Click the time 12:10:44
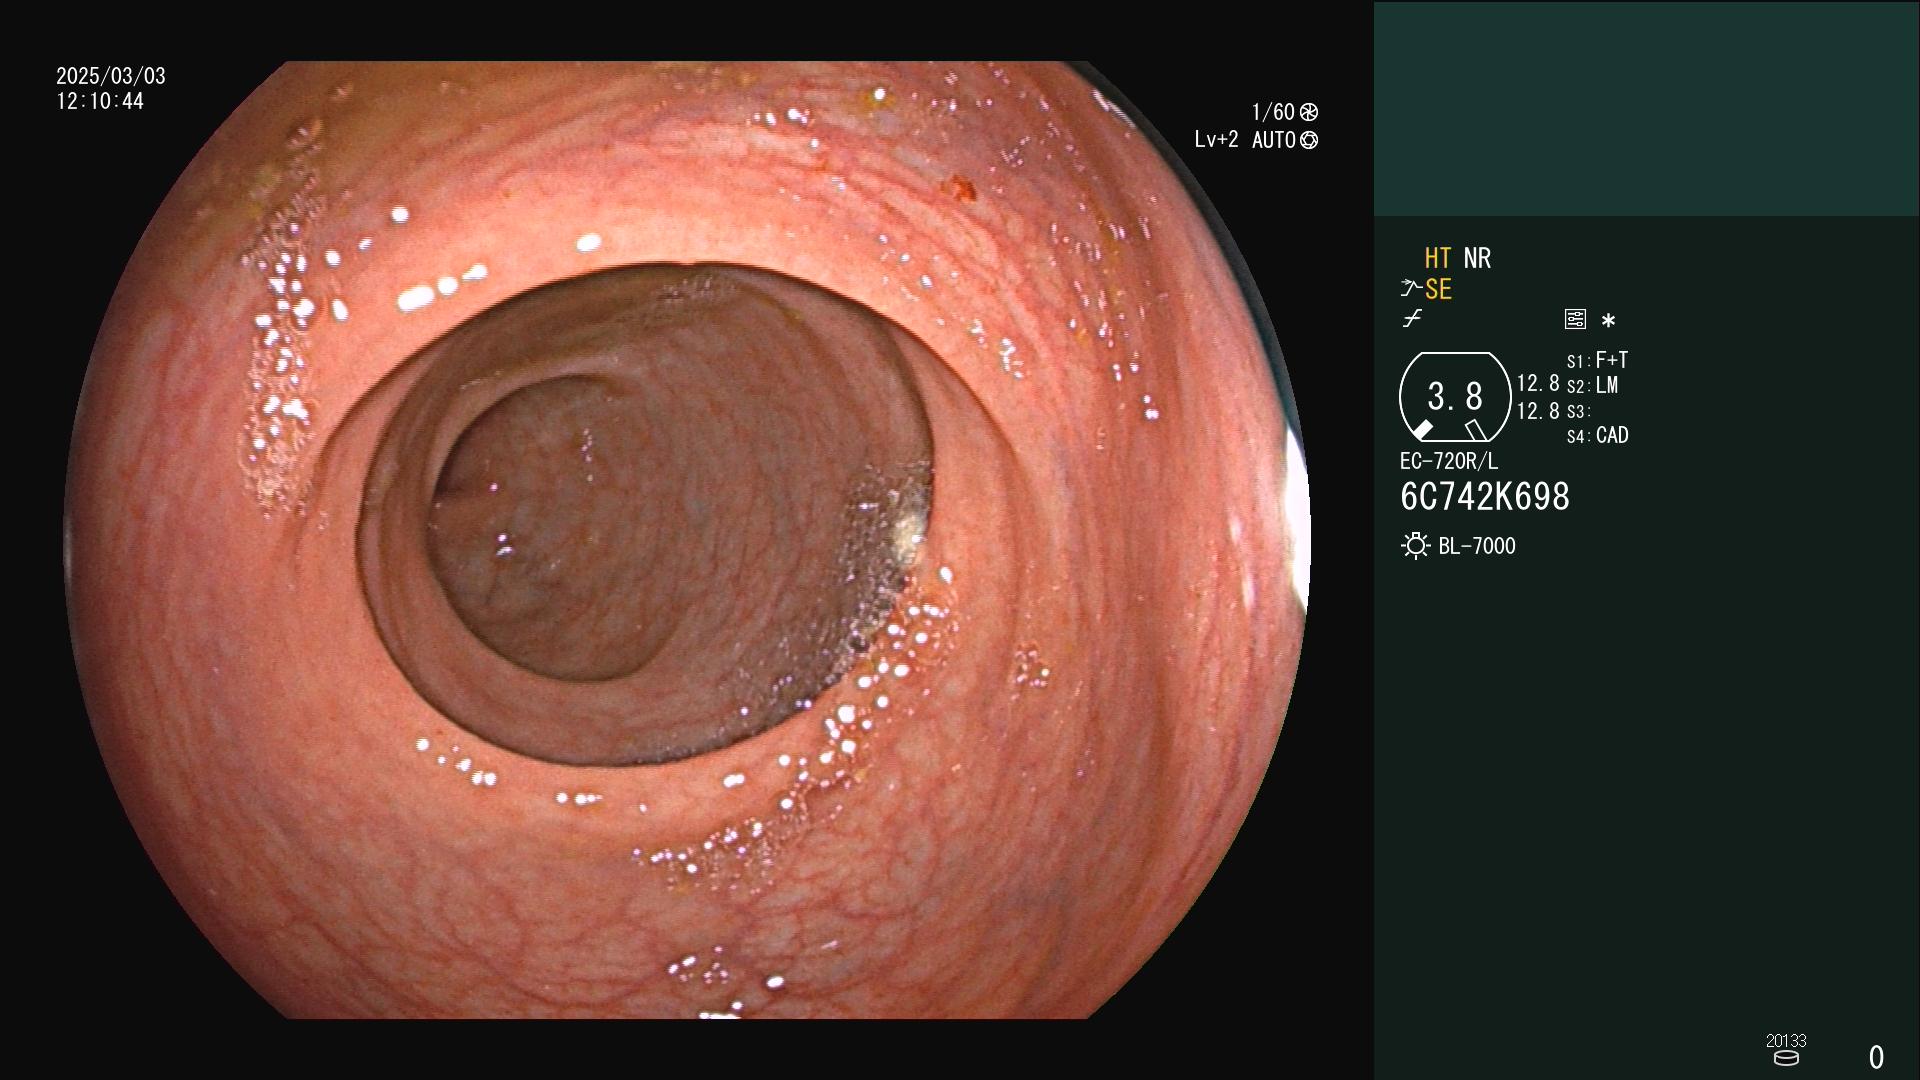1920x1080 pixels. coord(100,102)
